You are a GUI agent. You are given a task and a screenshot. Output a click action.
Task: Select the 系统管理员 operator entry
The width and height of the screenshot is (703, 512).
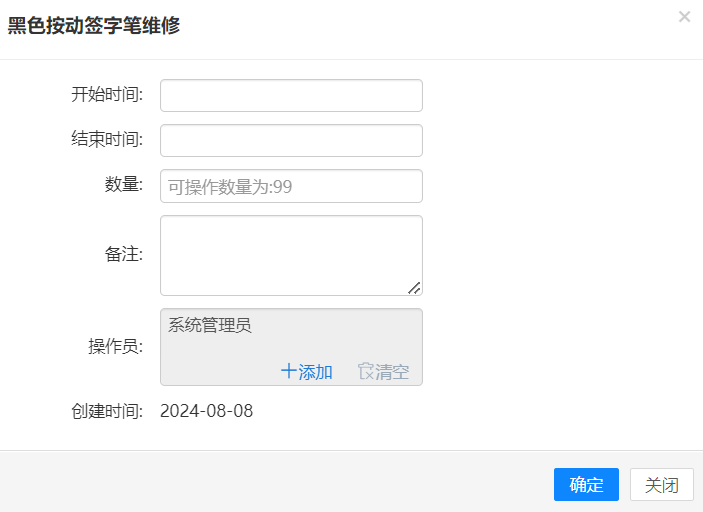tap(210, 325)
